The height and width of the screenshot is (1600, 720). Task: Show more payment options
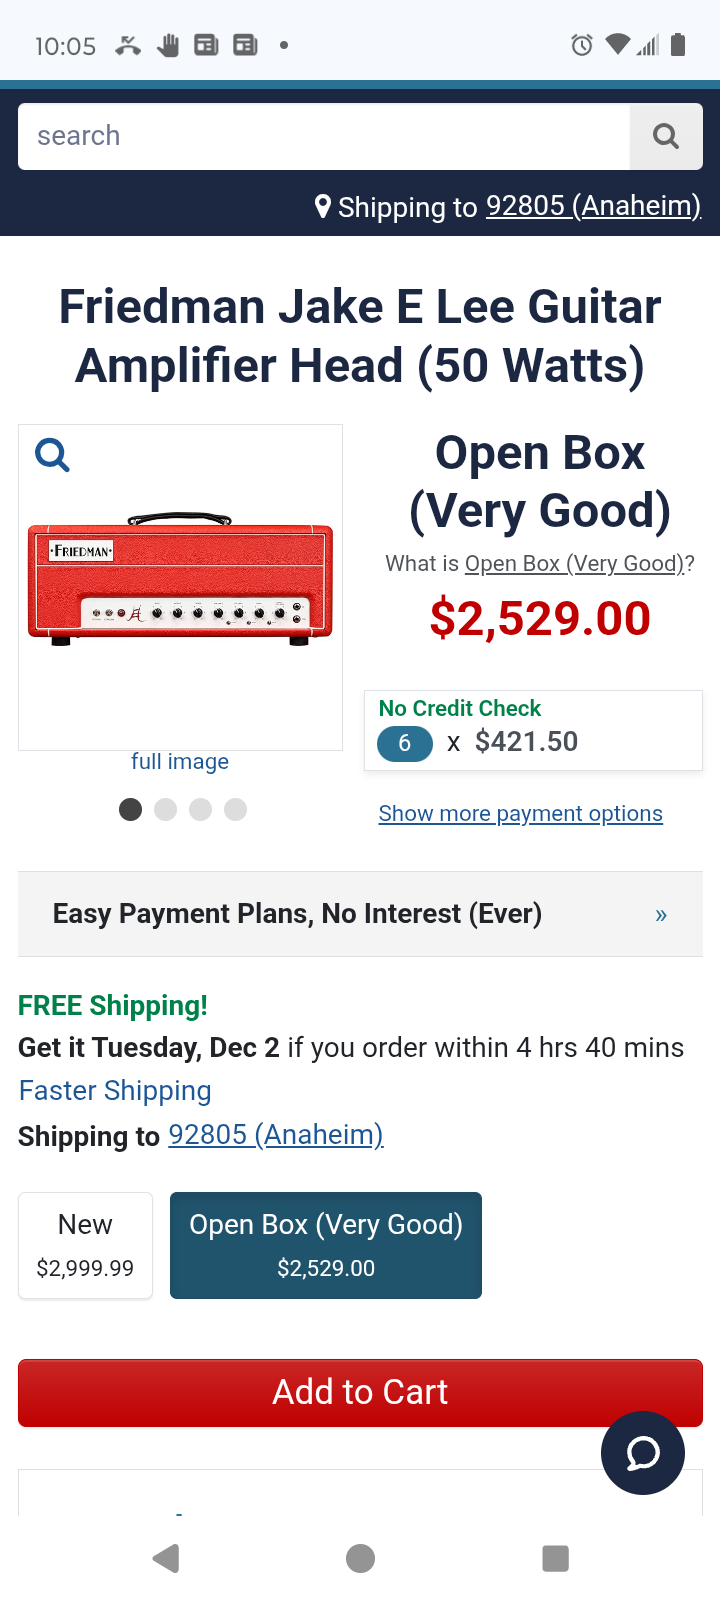pos(520,814)
